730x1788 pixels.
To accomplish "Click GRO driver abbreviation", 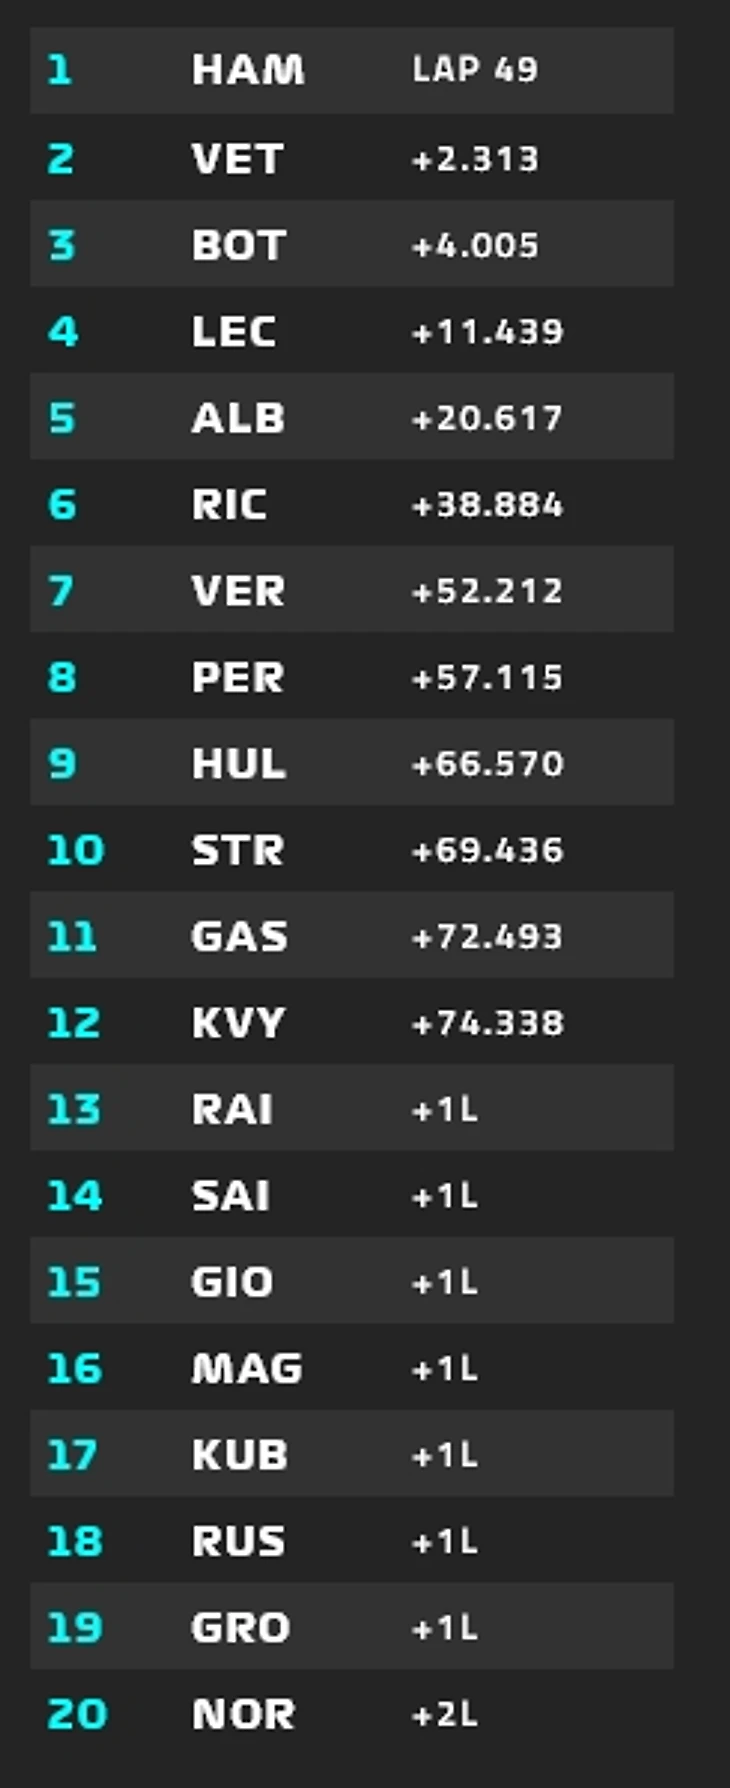I will point(240,1627).
